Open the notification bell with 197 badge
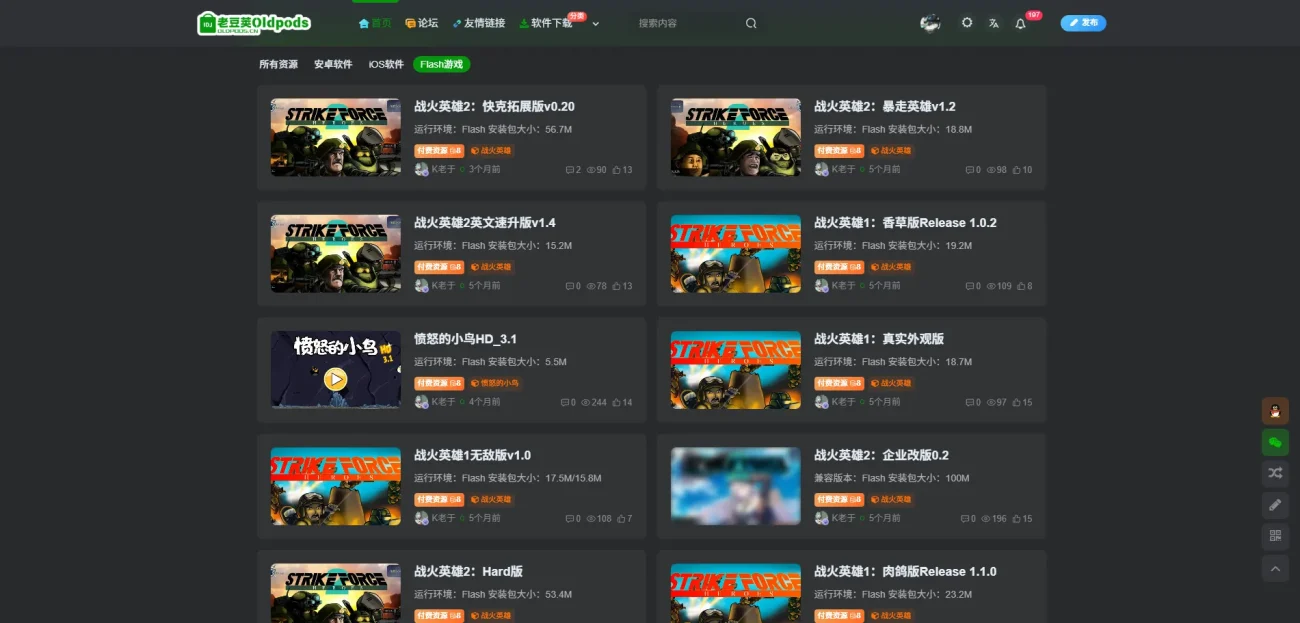 click(x=1021, y=23)
